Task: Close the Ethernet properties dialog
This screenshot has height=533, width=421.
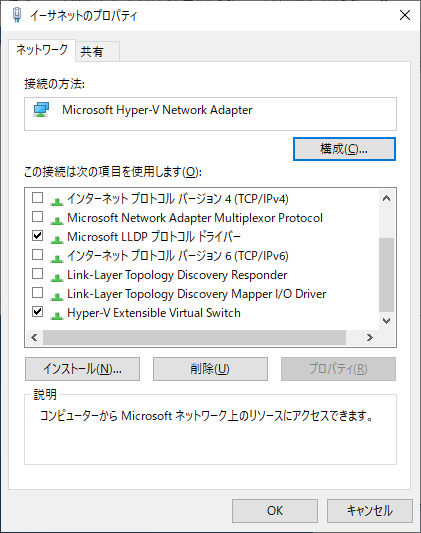Action: 405,15
